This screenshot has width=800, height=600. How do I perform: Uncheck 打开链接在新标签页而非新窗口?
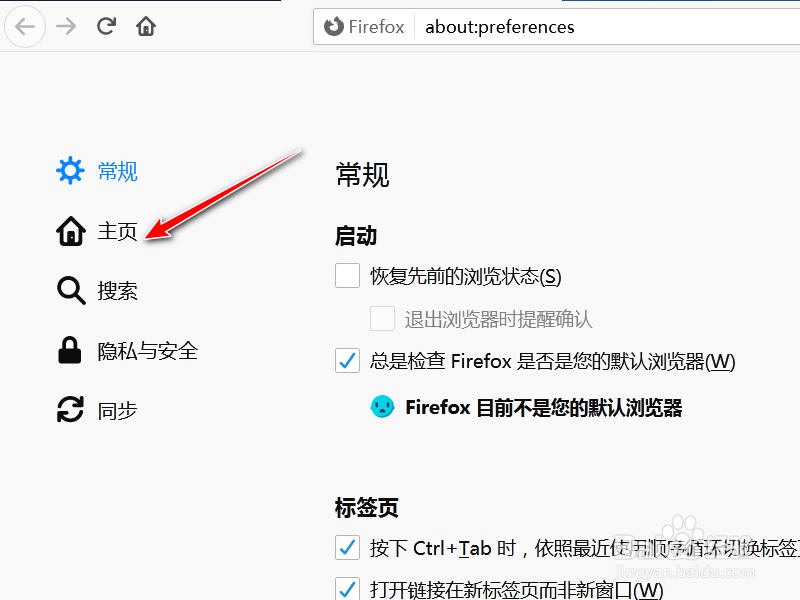(x=347, y=589)
